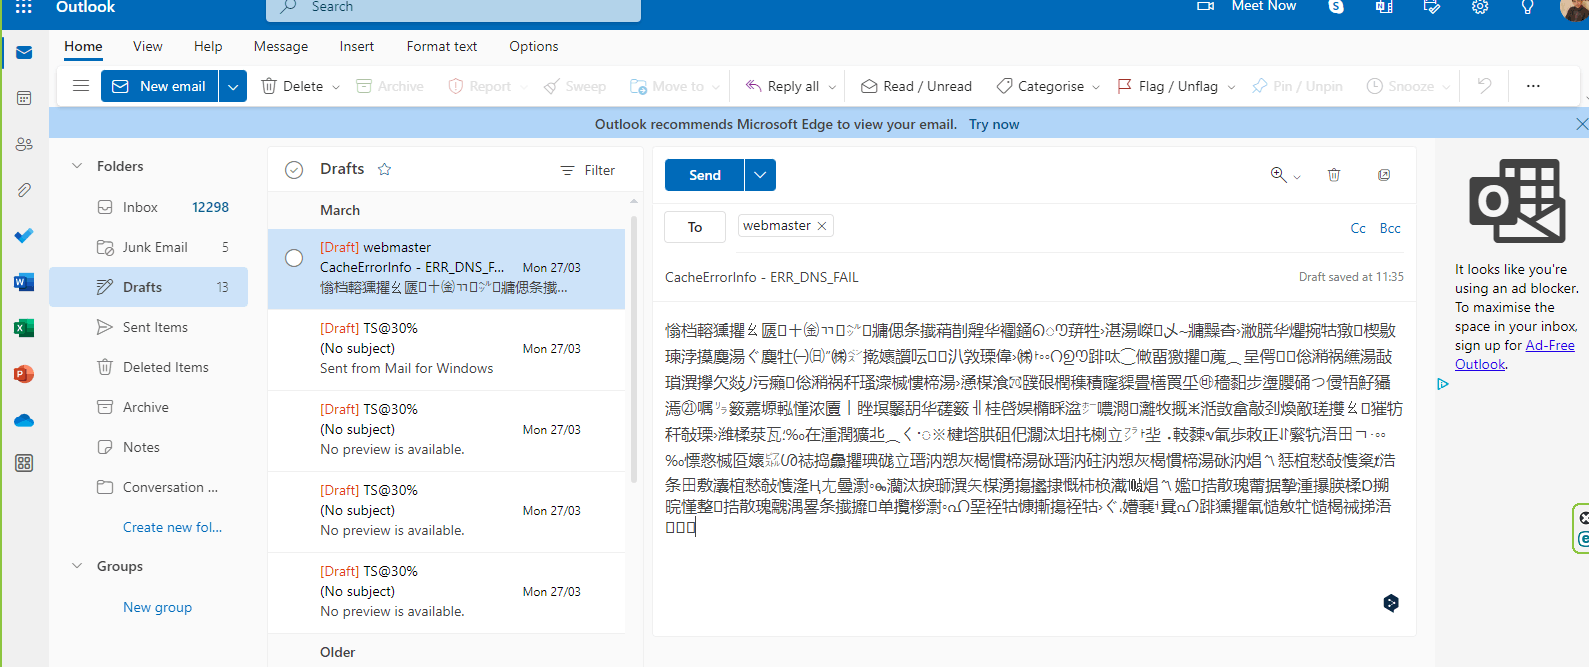Viewport: 1589px width, 667px height.
Task: Click the zoom magnifier icon in compose
Action: [x=1278, y=175]
